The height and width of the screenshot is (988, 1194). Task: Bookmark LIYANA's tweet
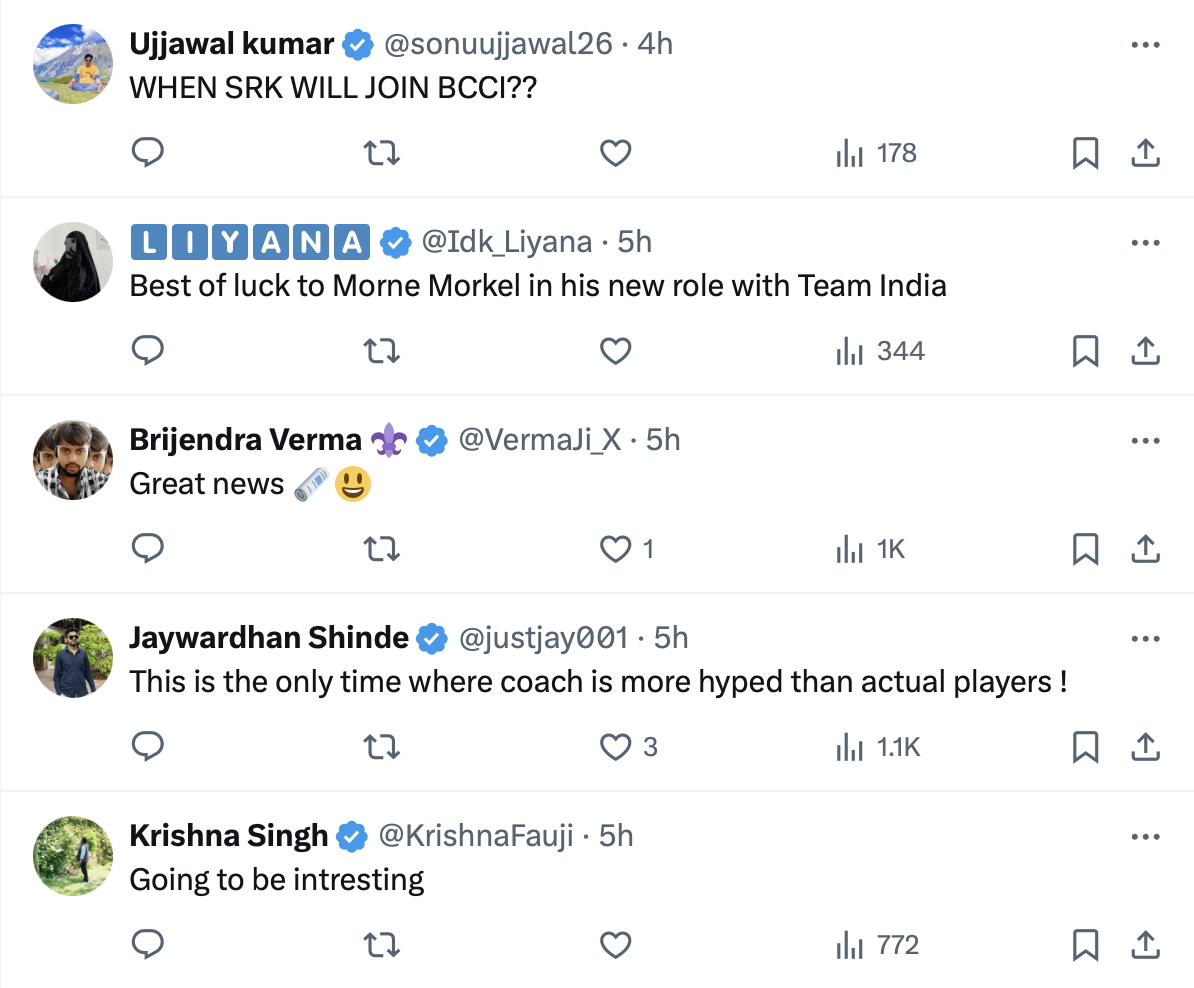(x=1085, y=351)
